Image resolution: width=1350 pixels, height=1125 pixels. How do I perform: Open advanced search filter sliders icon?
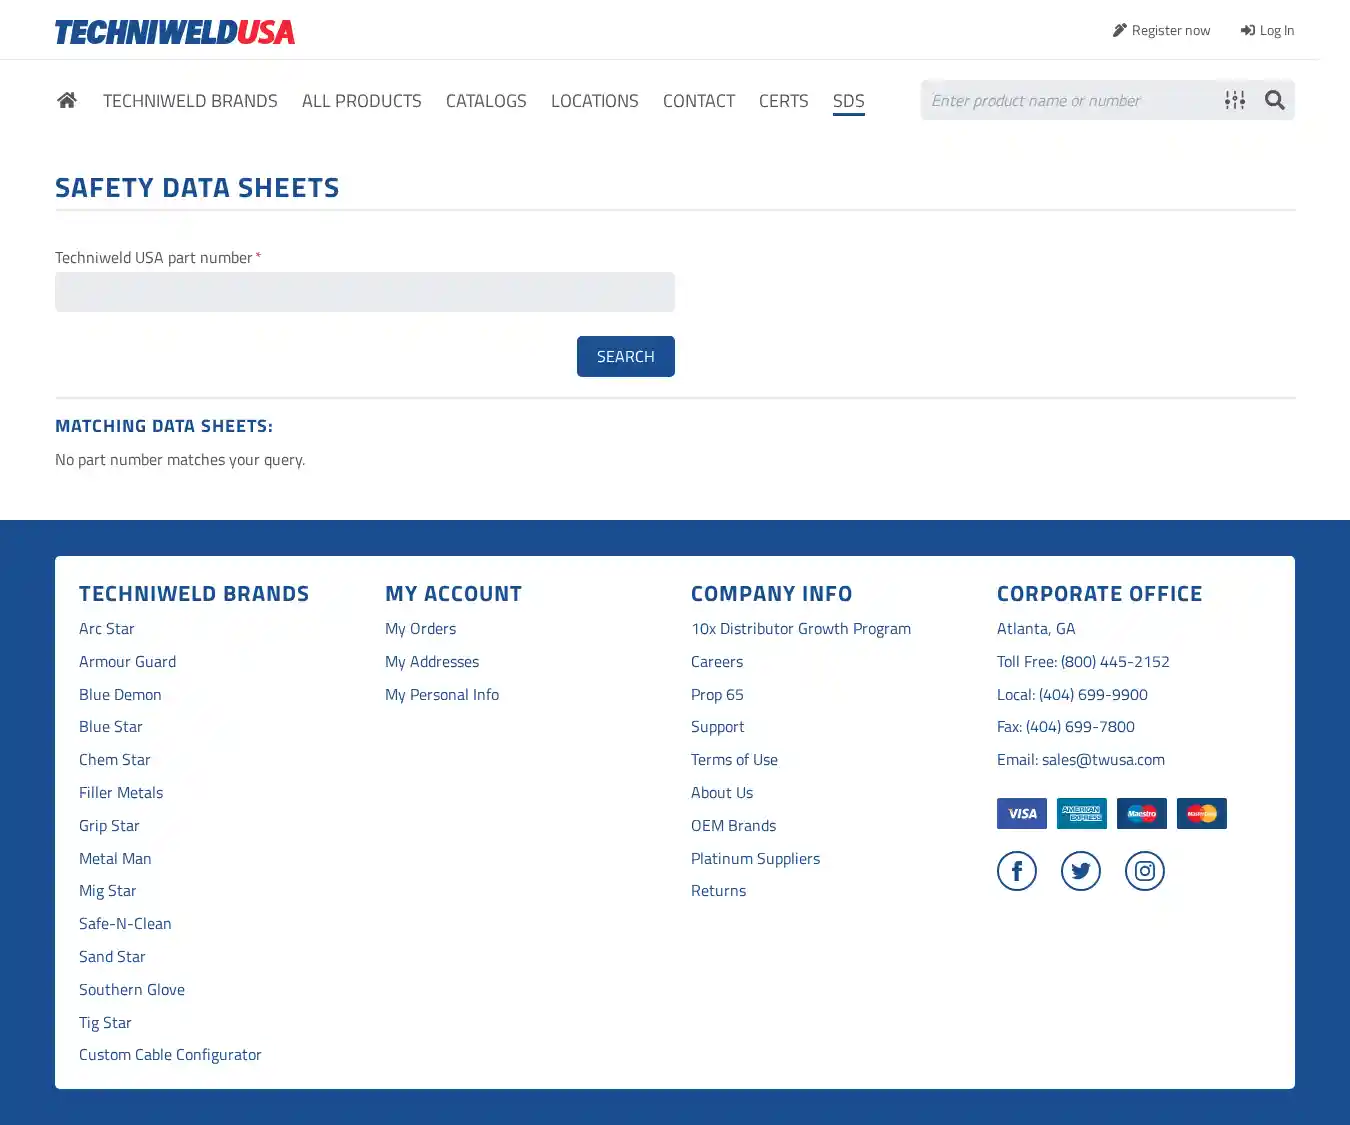(x=1234, y=100)
